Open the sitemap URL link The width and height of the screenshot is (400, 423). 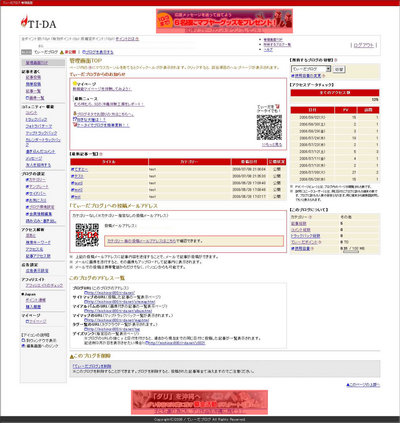120,302
